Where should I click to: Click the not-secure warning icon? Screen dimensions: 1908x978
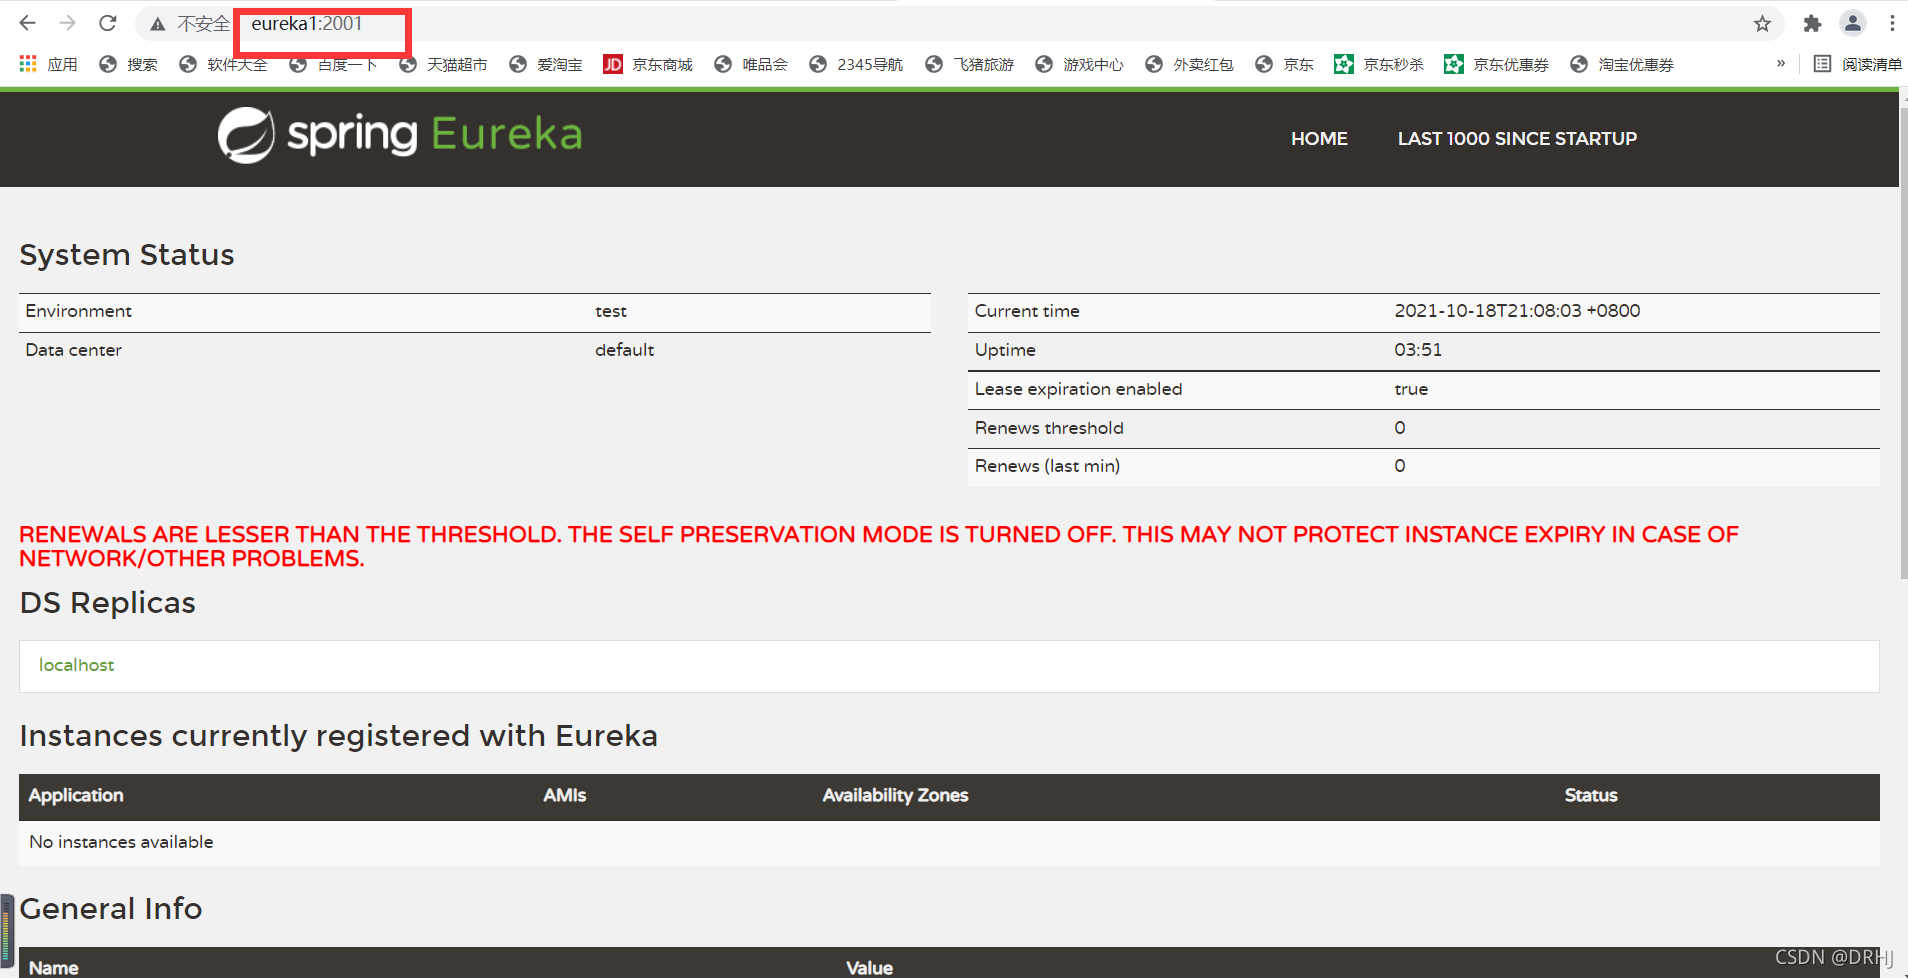(x=157, y=24)
